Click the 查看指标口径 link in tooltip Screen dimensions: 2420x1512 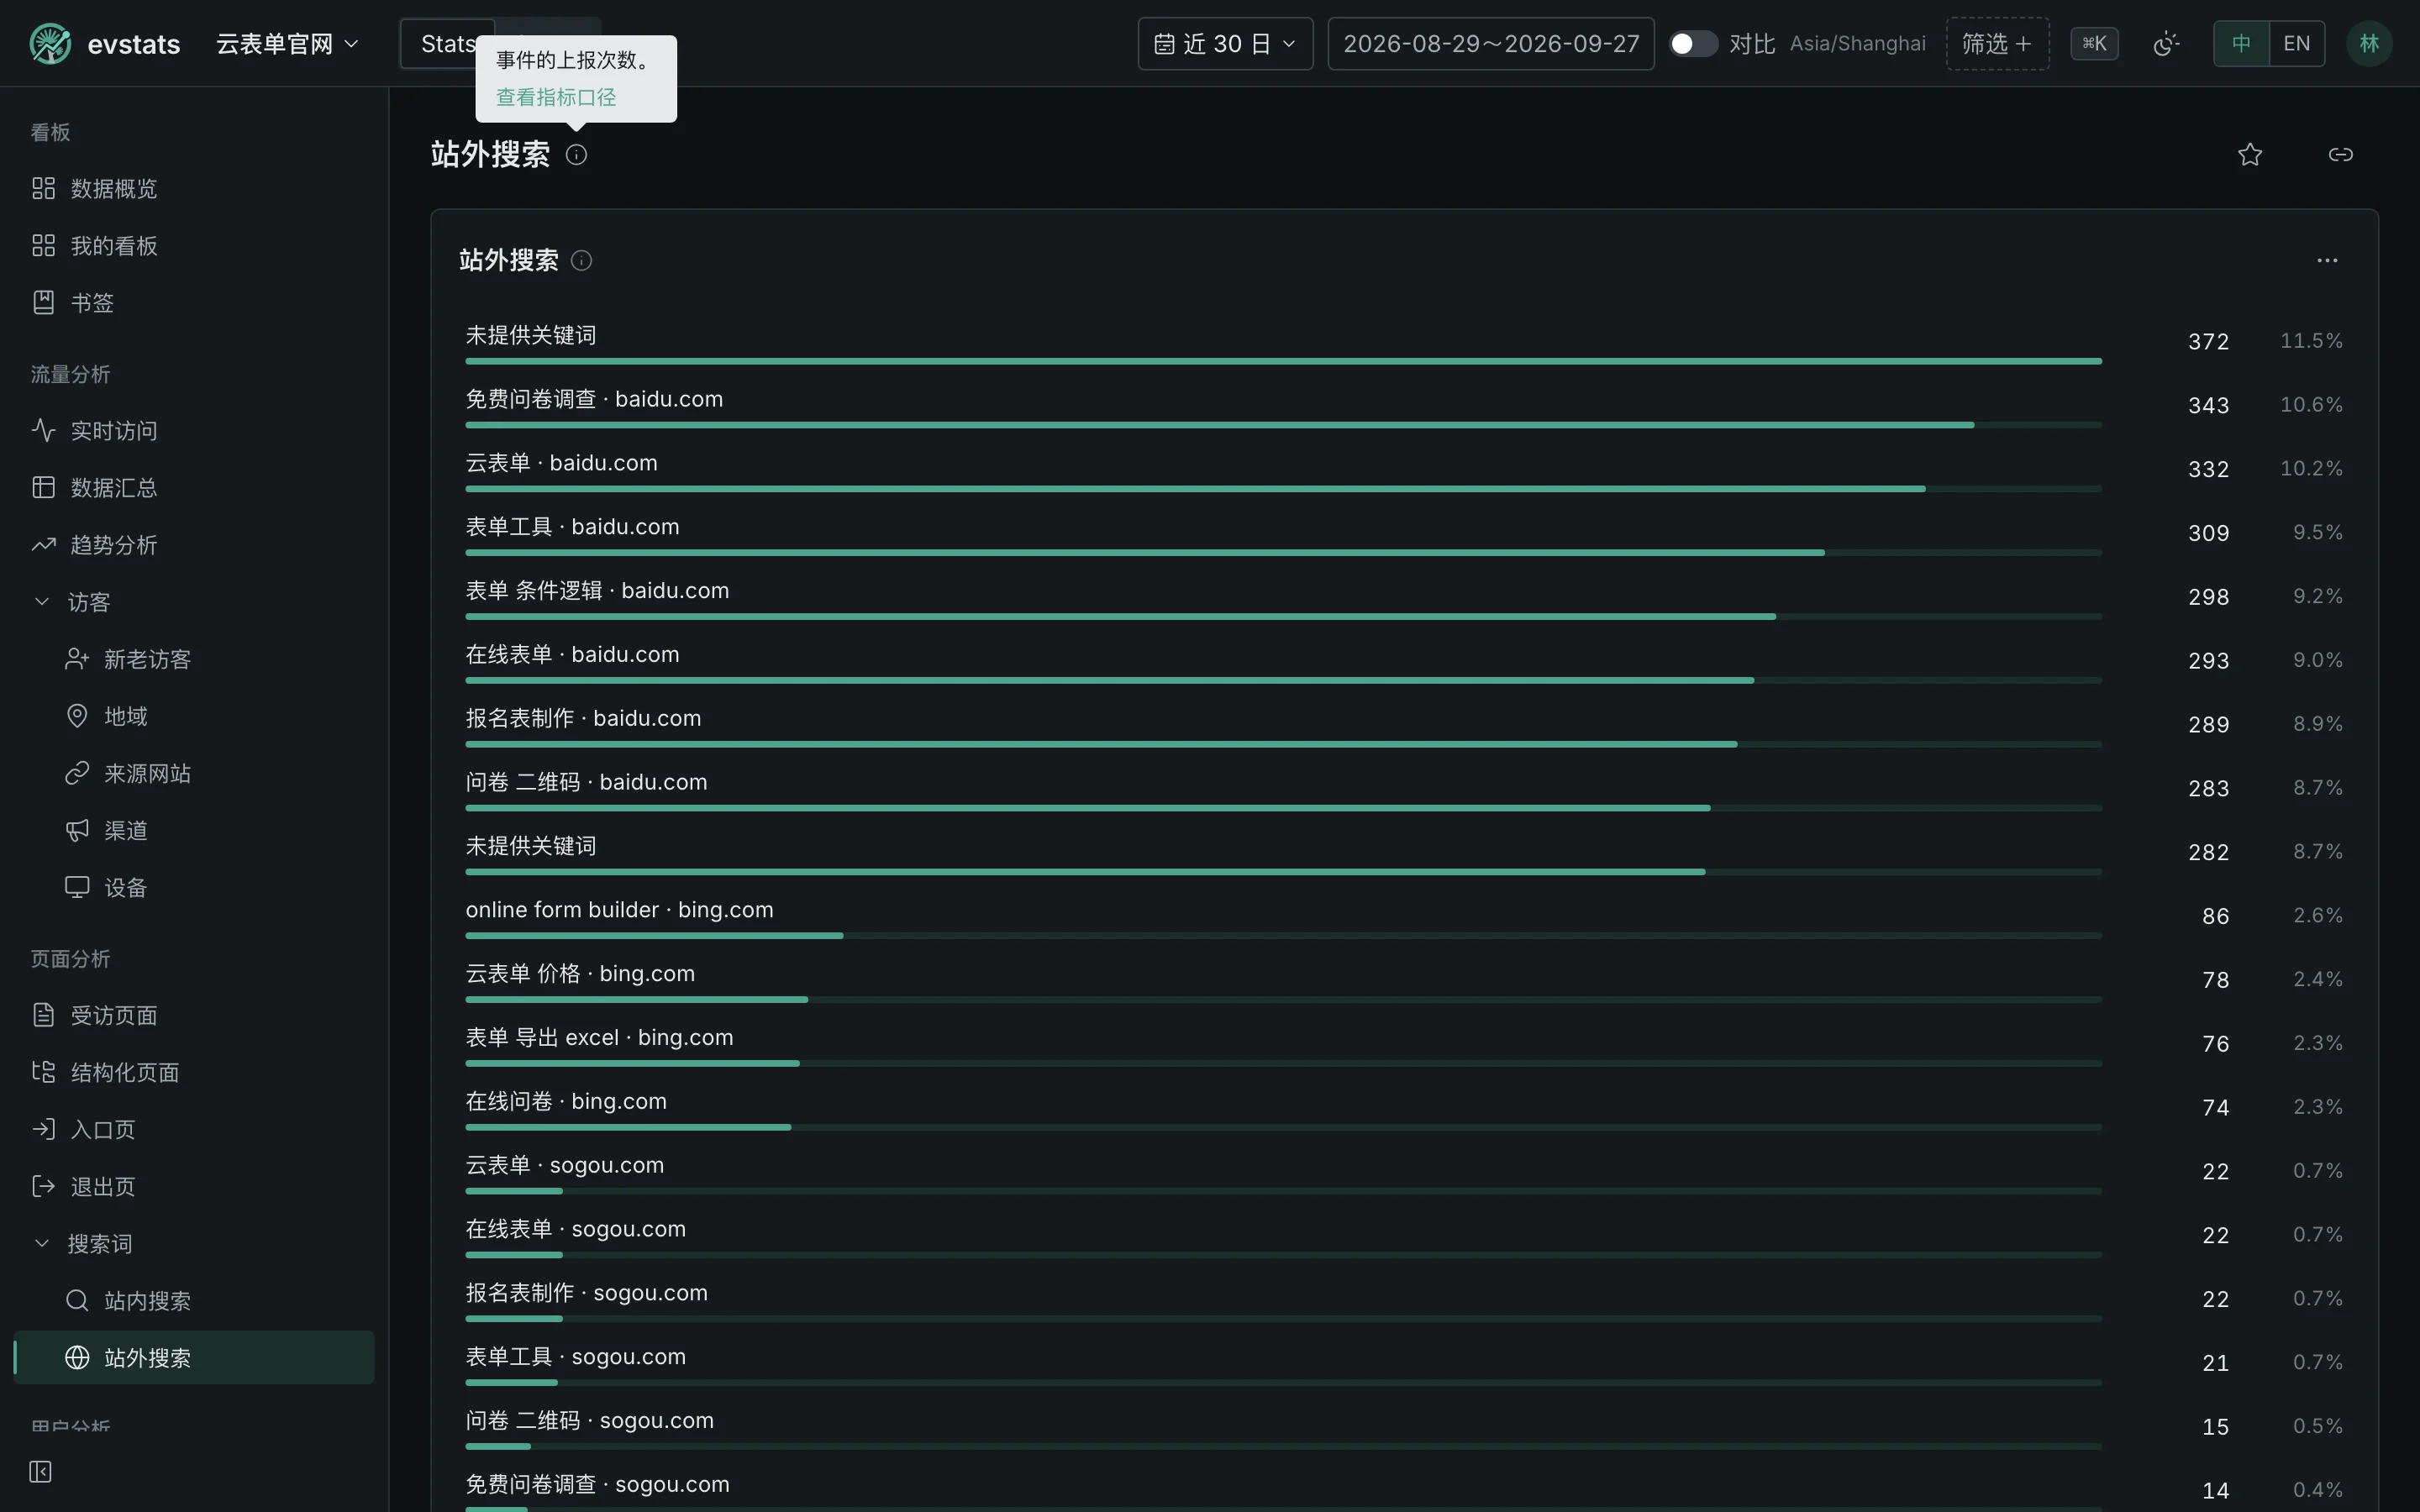556,97
